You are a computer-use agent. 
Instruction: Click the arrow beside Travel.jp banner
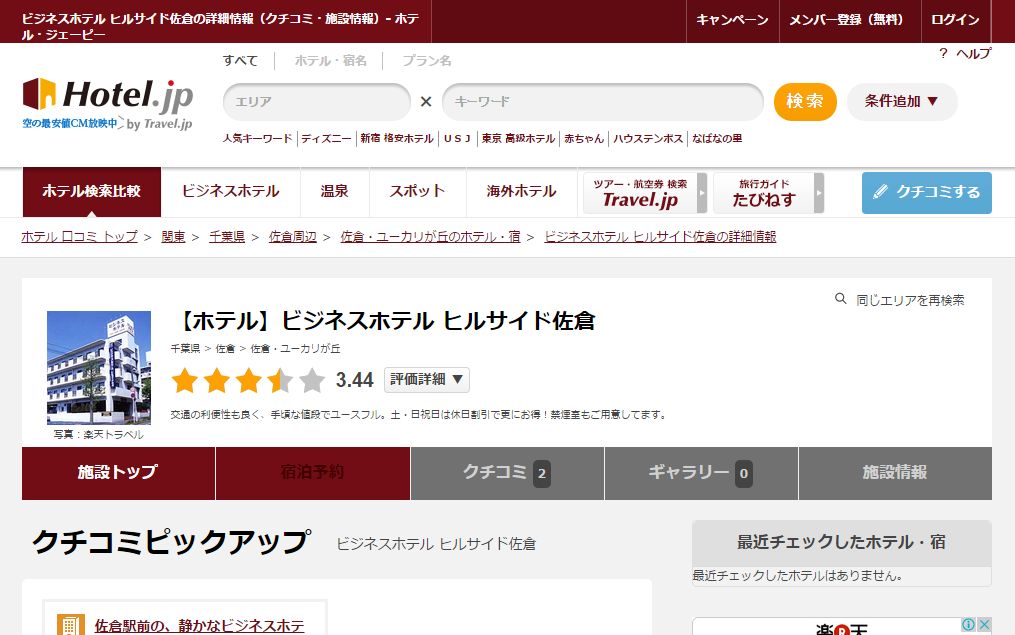pyautogui.click(x=702, y=193)
